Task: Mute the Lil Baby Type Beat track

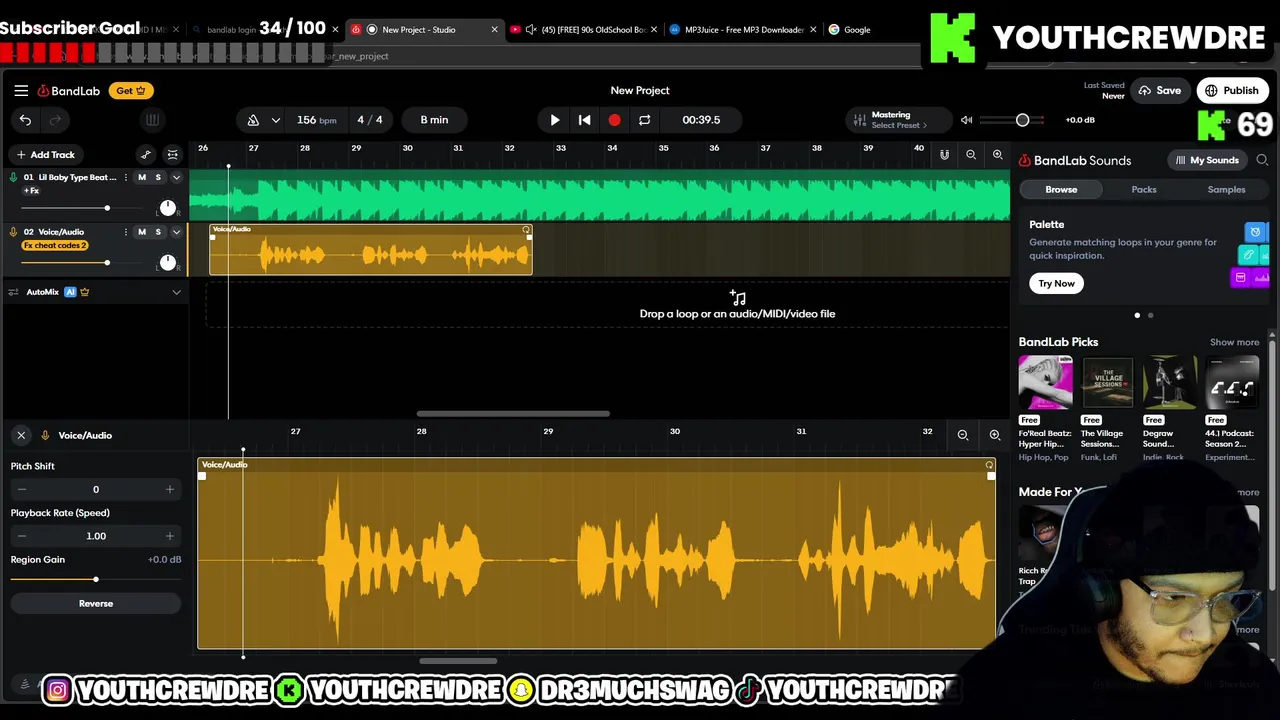Action: pyautogui.click(x=142, y=178)
